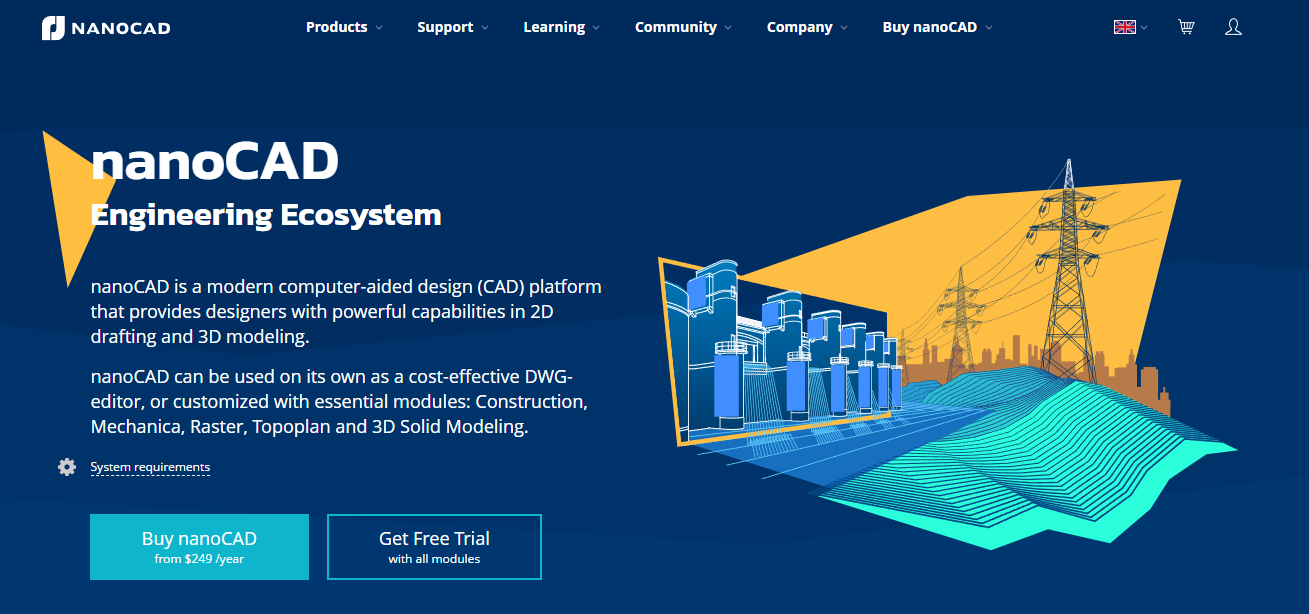Expand the Community menu chevron
This screenshot has width=1309, height=614.
point(728,28)
